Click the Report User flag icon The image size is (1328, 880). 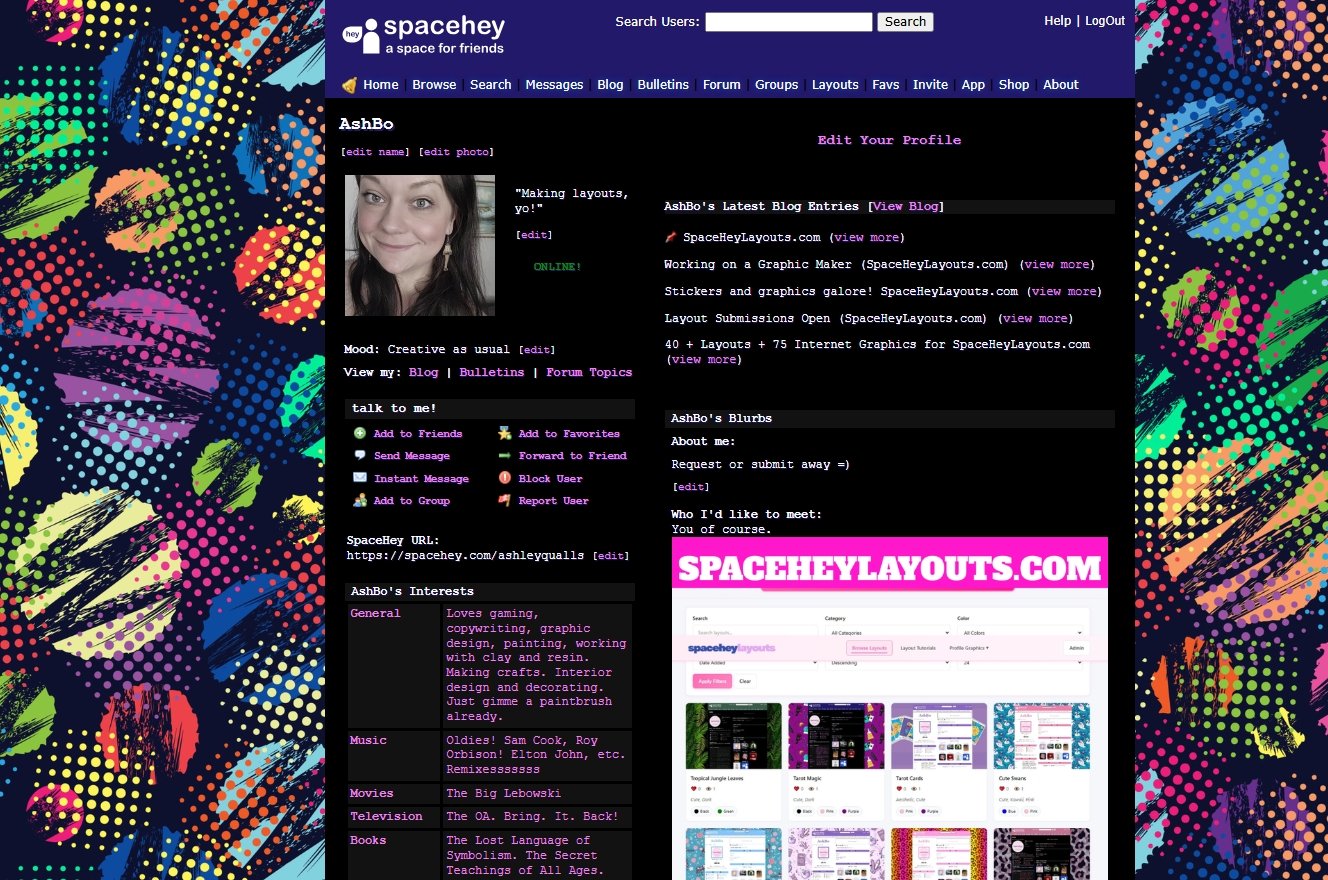pos(505,500)
